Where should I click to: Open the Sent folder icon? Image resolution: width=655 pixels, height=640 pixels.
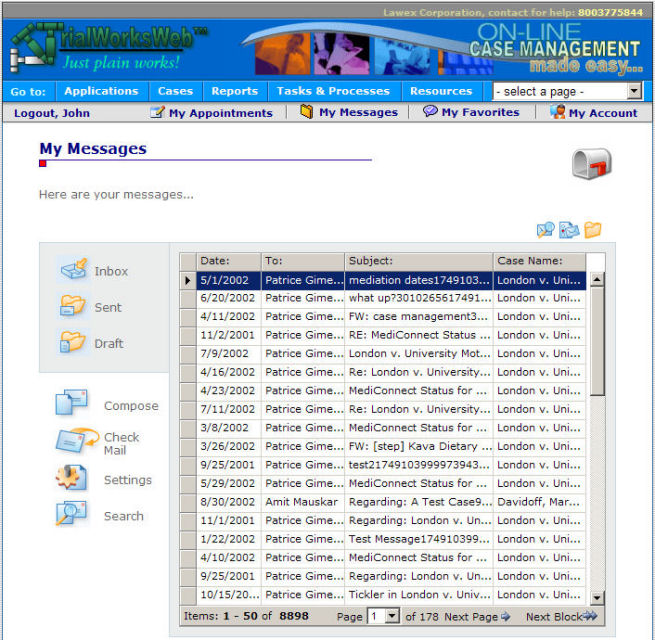73,306
